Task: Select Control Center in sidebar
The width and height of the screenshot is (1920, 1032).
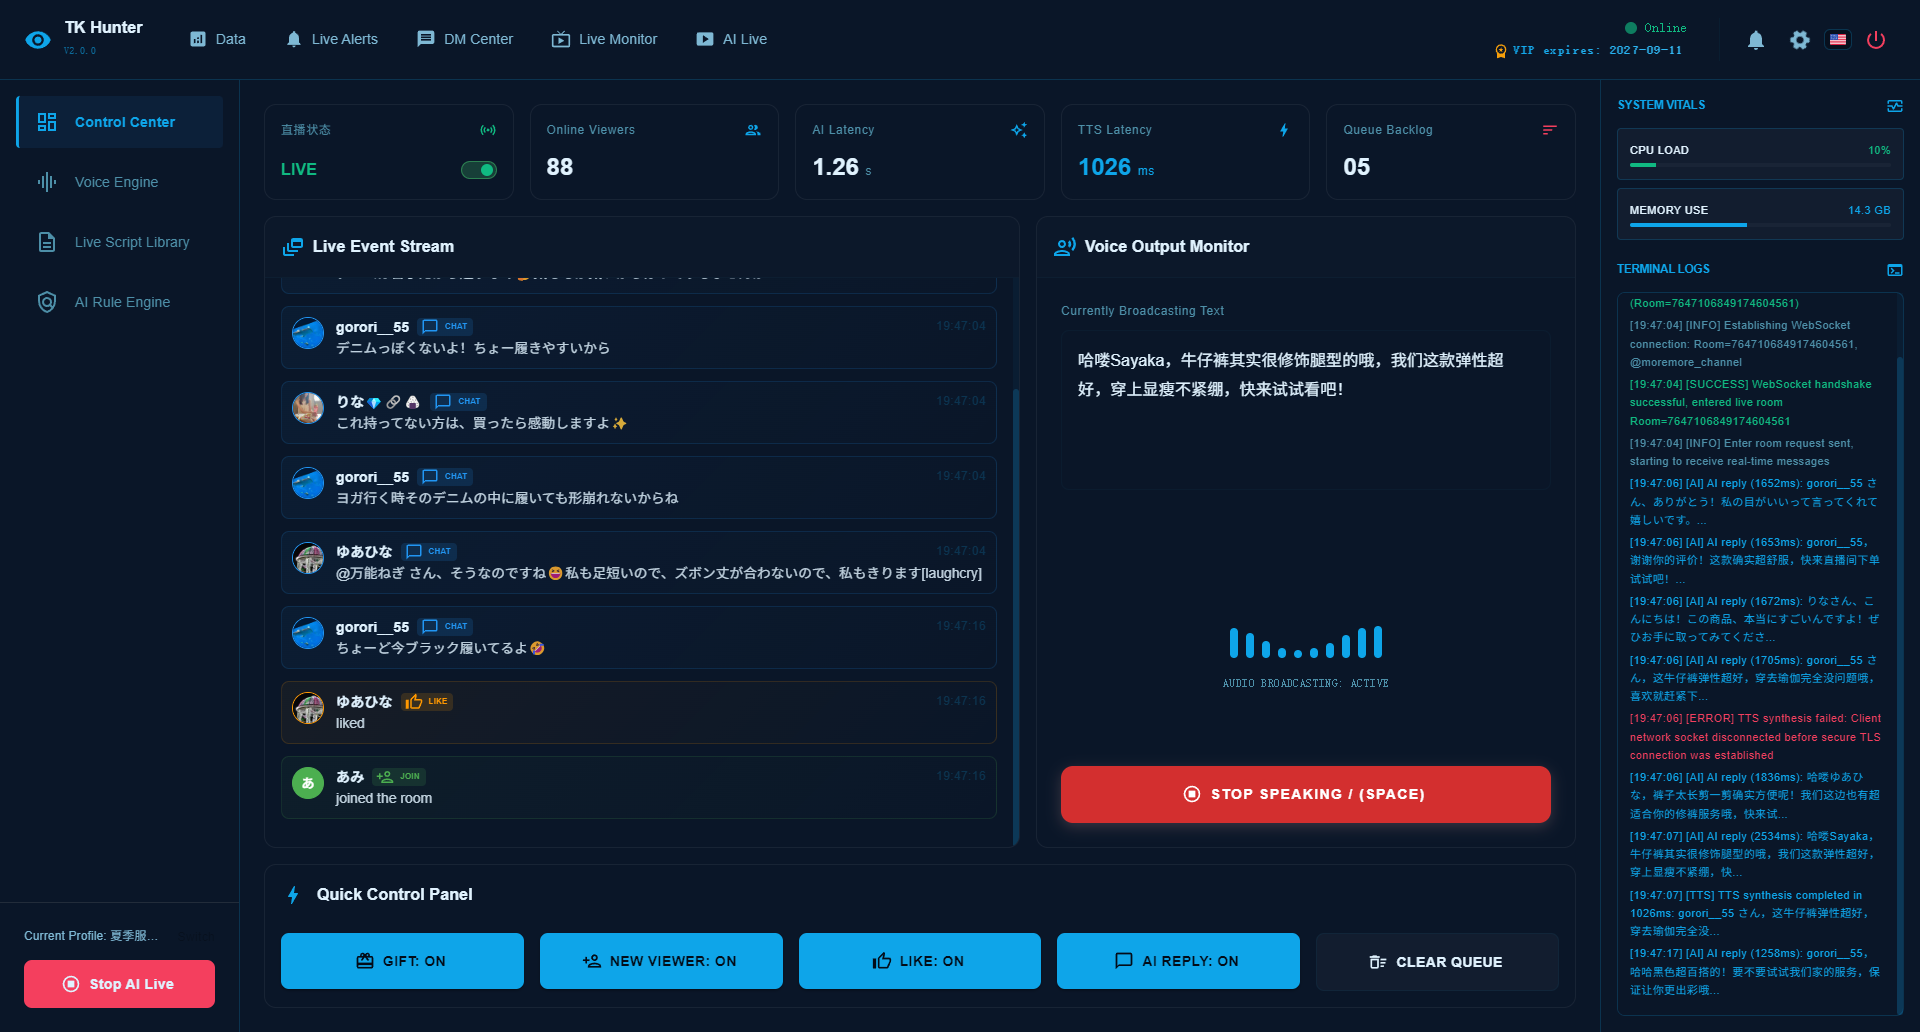Action: [x=120, y=122]
